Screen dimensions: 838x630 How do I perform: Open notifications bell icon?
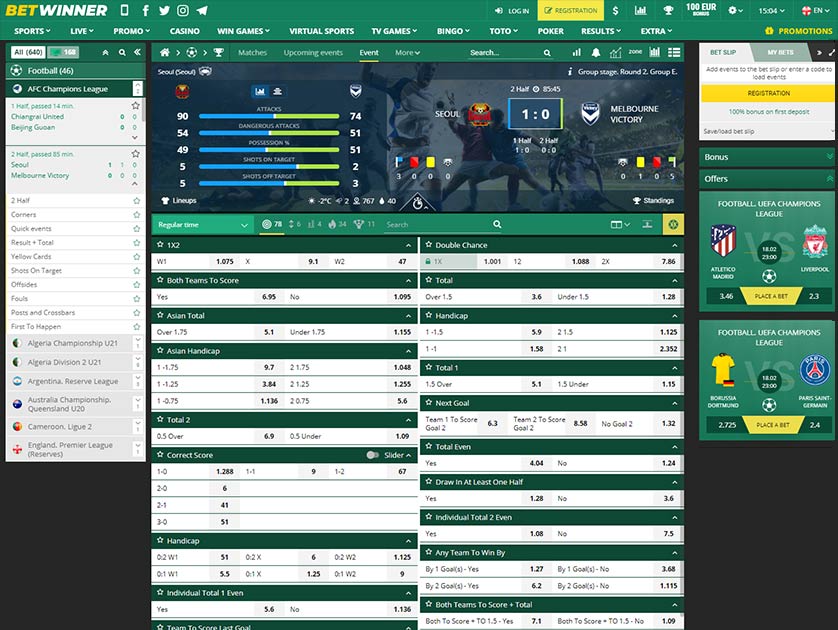[596, 52]
